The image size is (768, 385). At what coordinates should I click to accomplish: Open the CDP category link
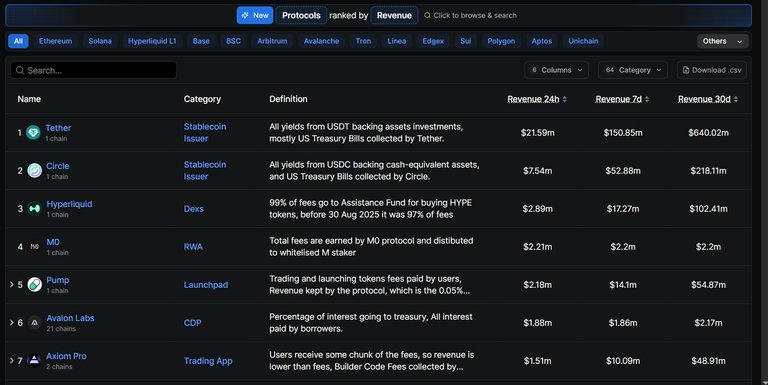tap(192, 323)
